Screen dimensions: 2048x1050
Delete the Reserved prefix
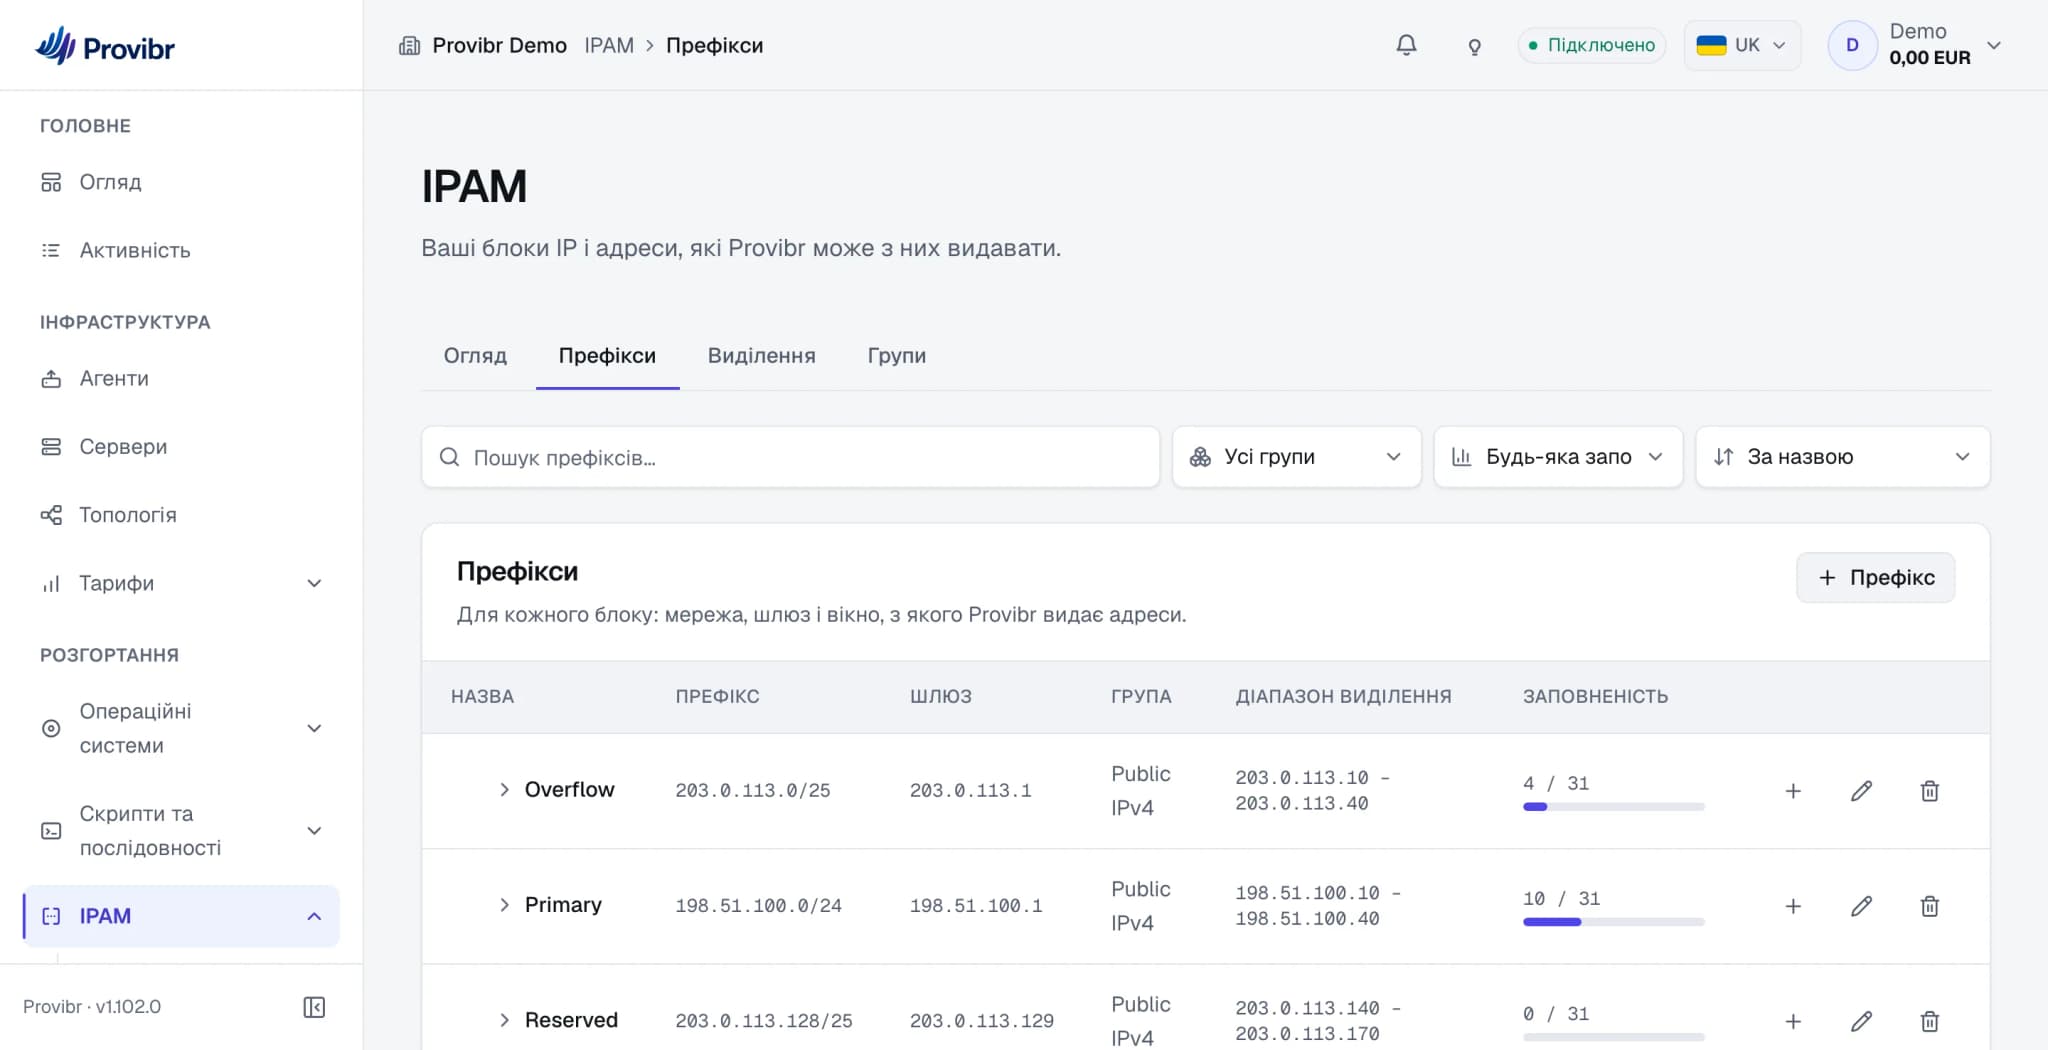(1930, 1021)
